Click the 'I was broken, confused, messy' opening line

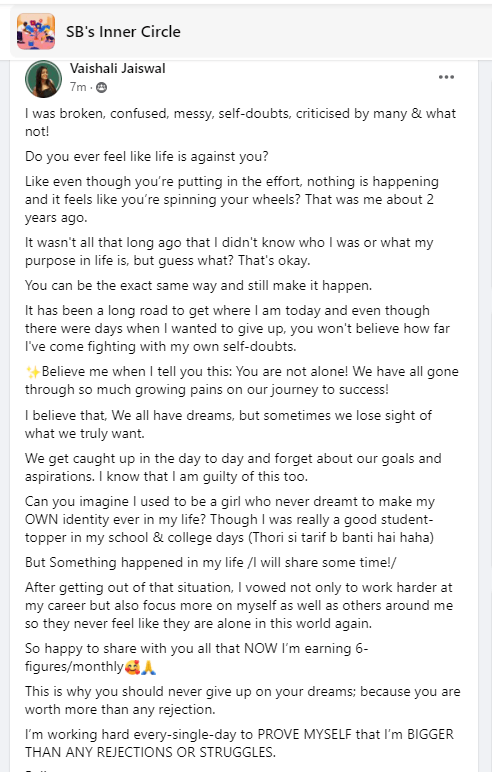(x=240, y=123)
